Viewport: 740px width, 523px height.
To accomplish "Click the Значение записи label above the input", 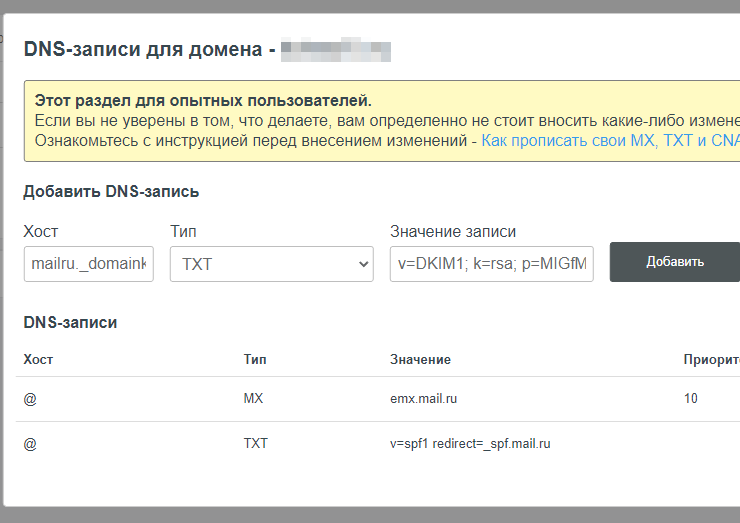I will (x=453, y=231).
